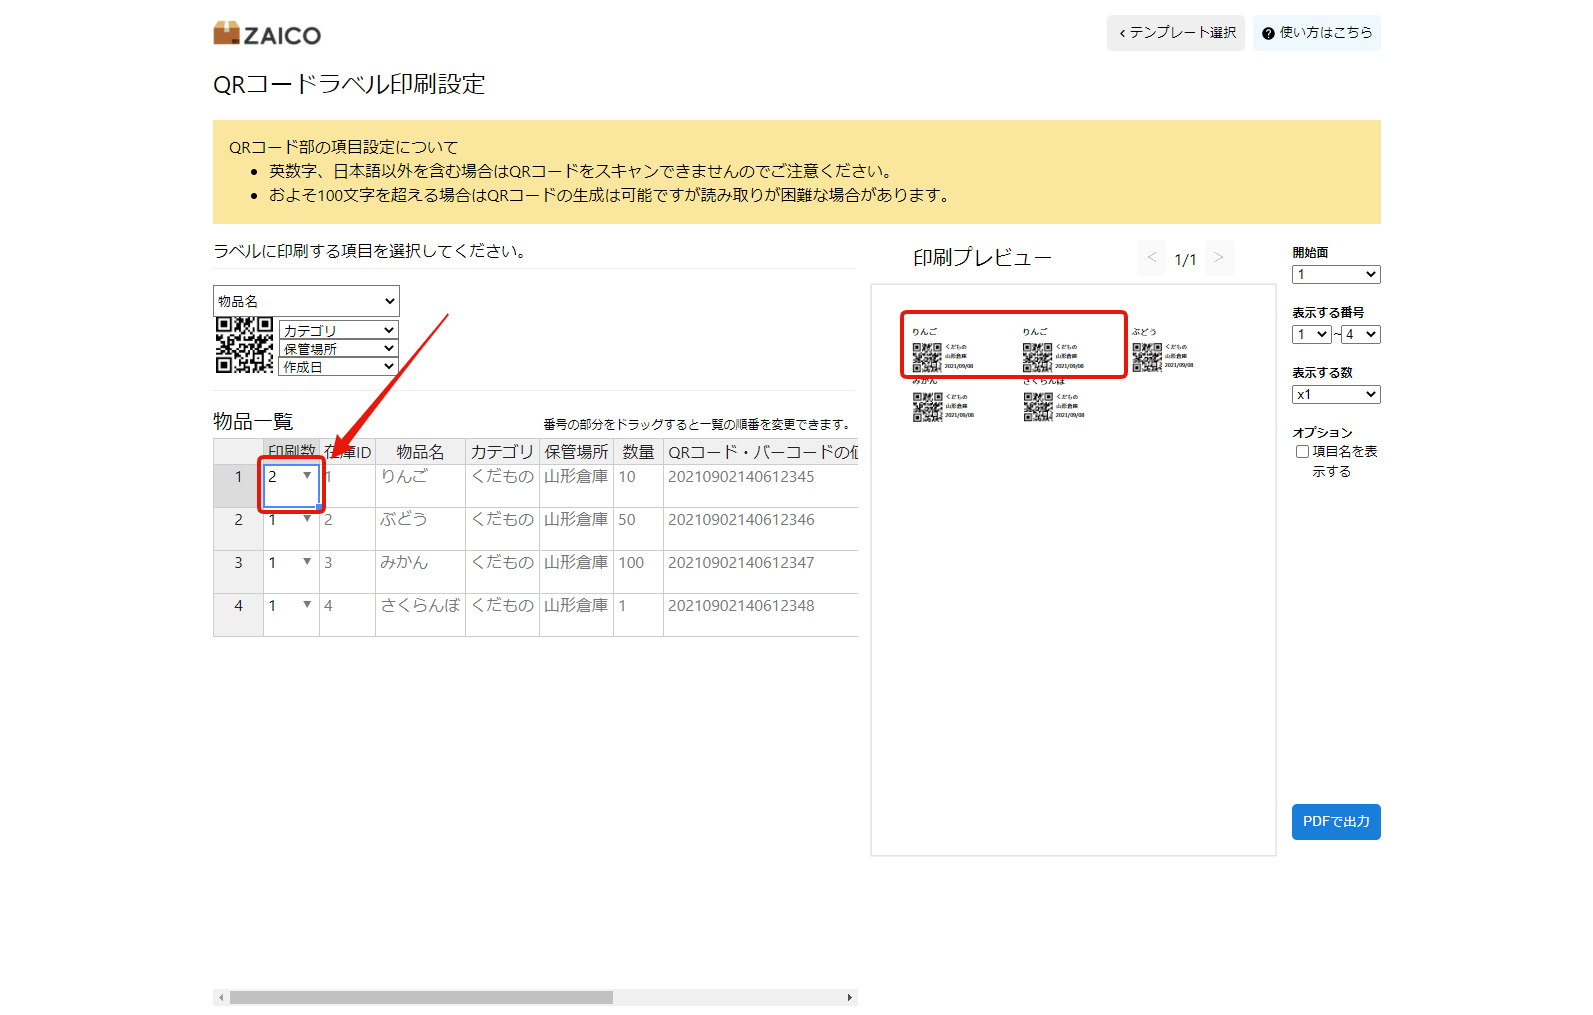
Task: Click the ZAICO logo
Action: coord(267,34)
